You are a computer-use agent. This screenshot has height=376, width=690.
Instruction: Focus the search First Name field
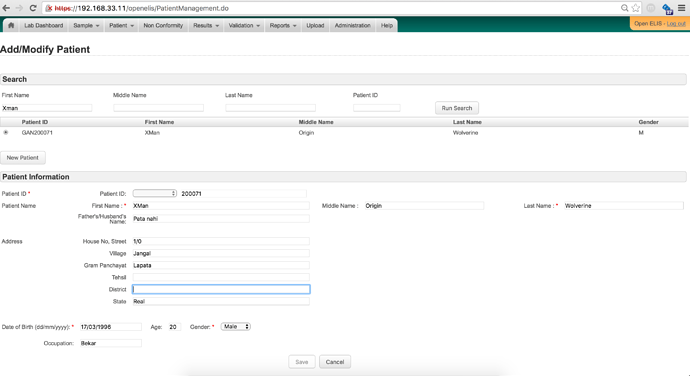point(47,108)
